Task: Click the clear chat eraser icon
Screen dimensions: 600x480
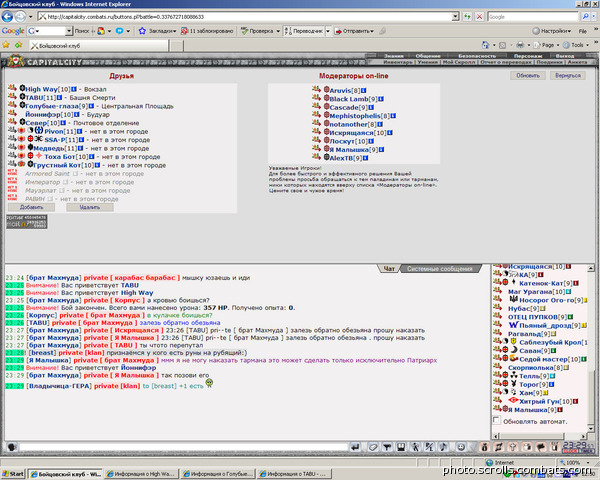Action: tap(373, 447)
